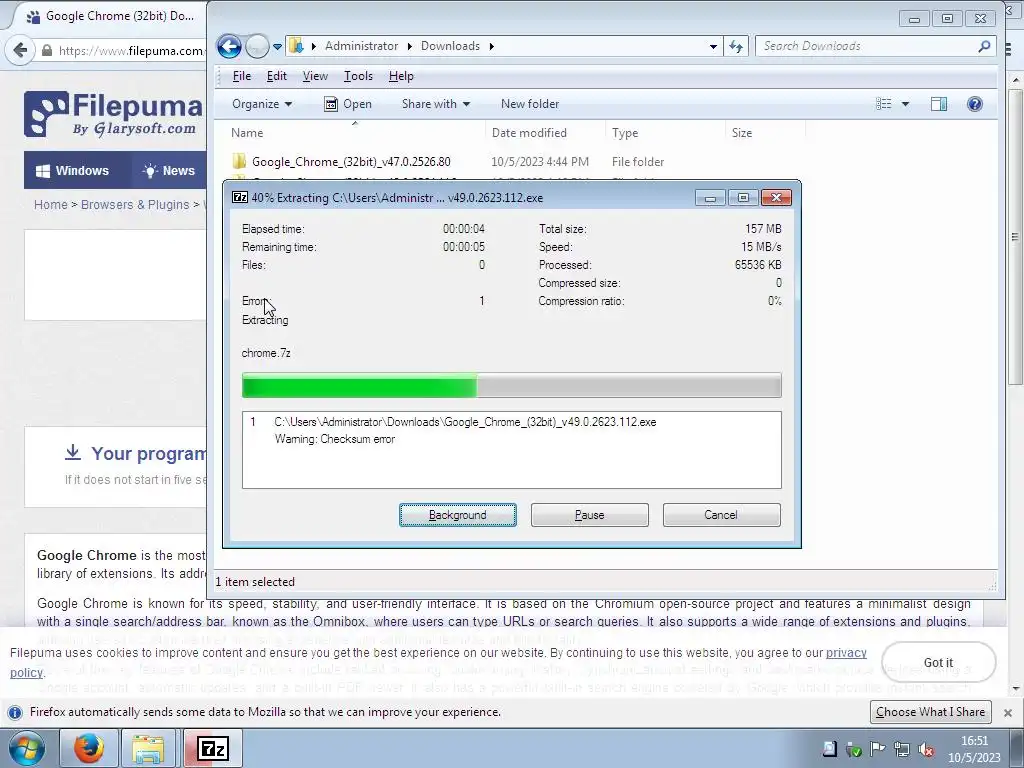The width and height of the screenshot is (1024, 768).
Task: Click the Firefox info icon in notification bar
Action: pyautogui.click(x=15, y=712)
